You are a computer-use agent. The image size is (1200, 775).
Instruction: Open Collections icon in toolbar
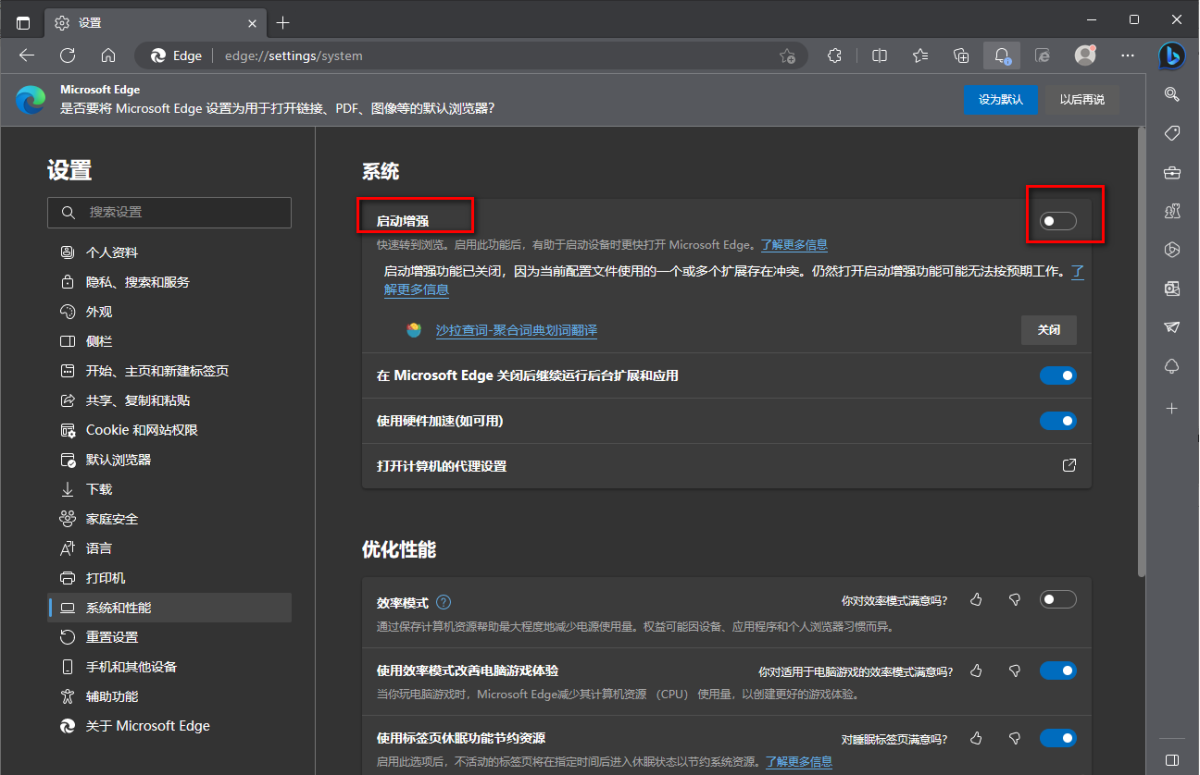[x=961, y=56]
